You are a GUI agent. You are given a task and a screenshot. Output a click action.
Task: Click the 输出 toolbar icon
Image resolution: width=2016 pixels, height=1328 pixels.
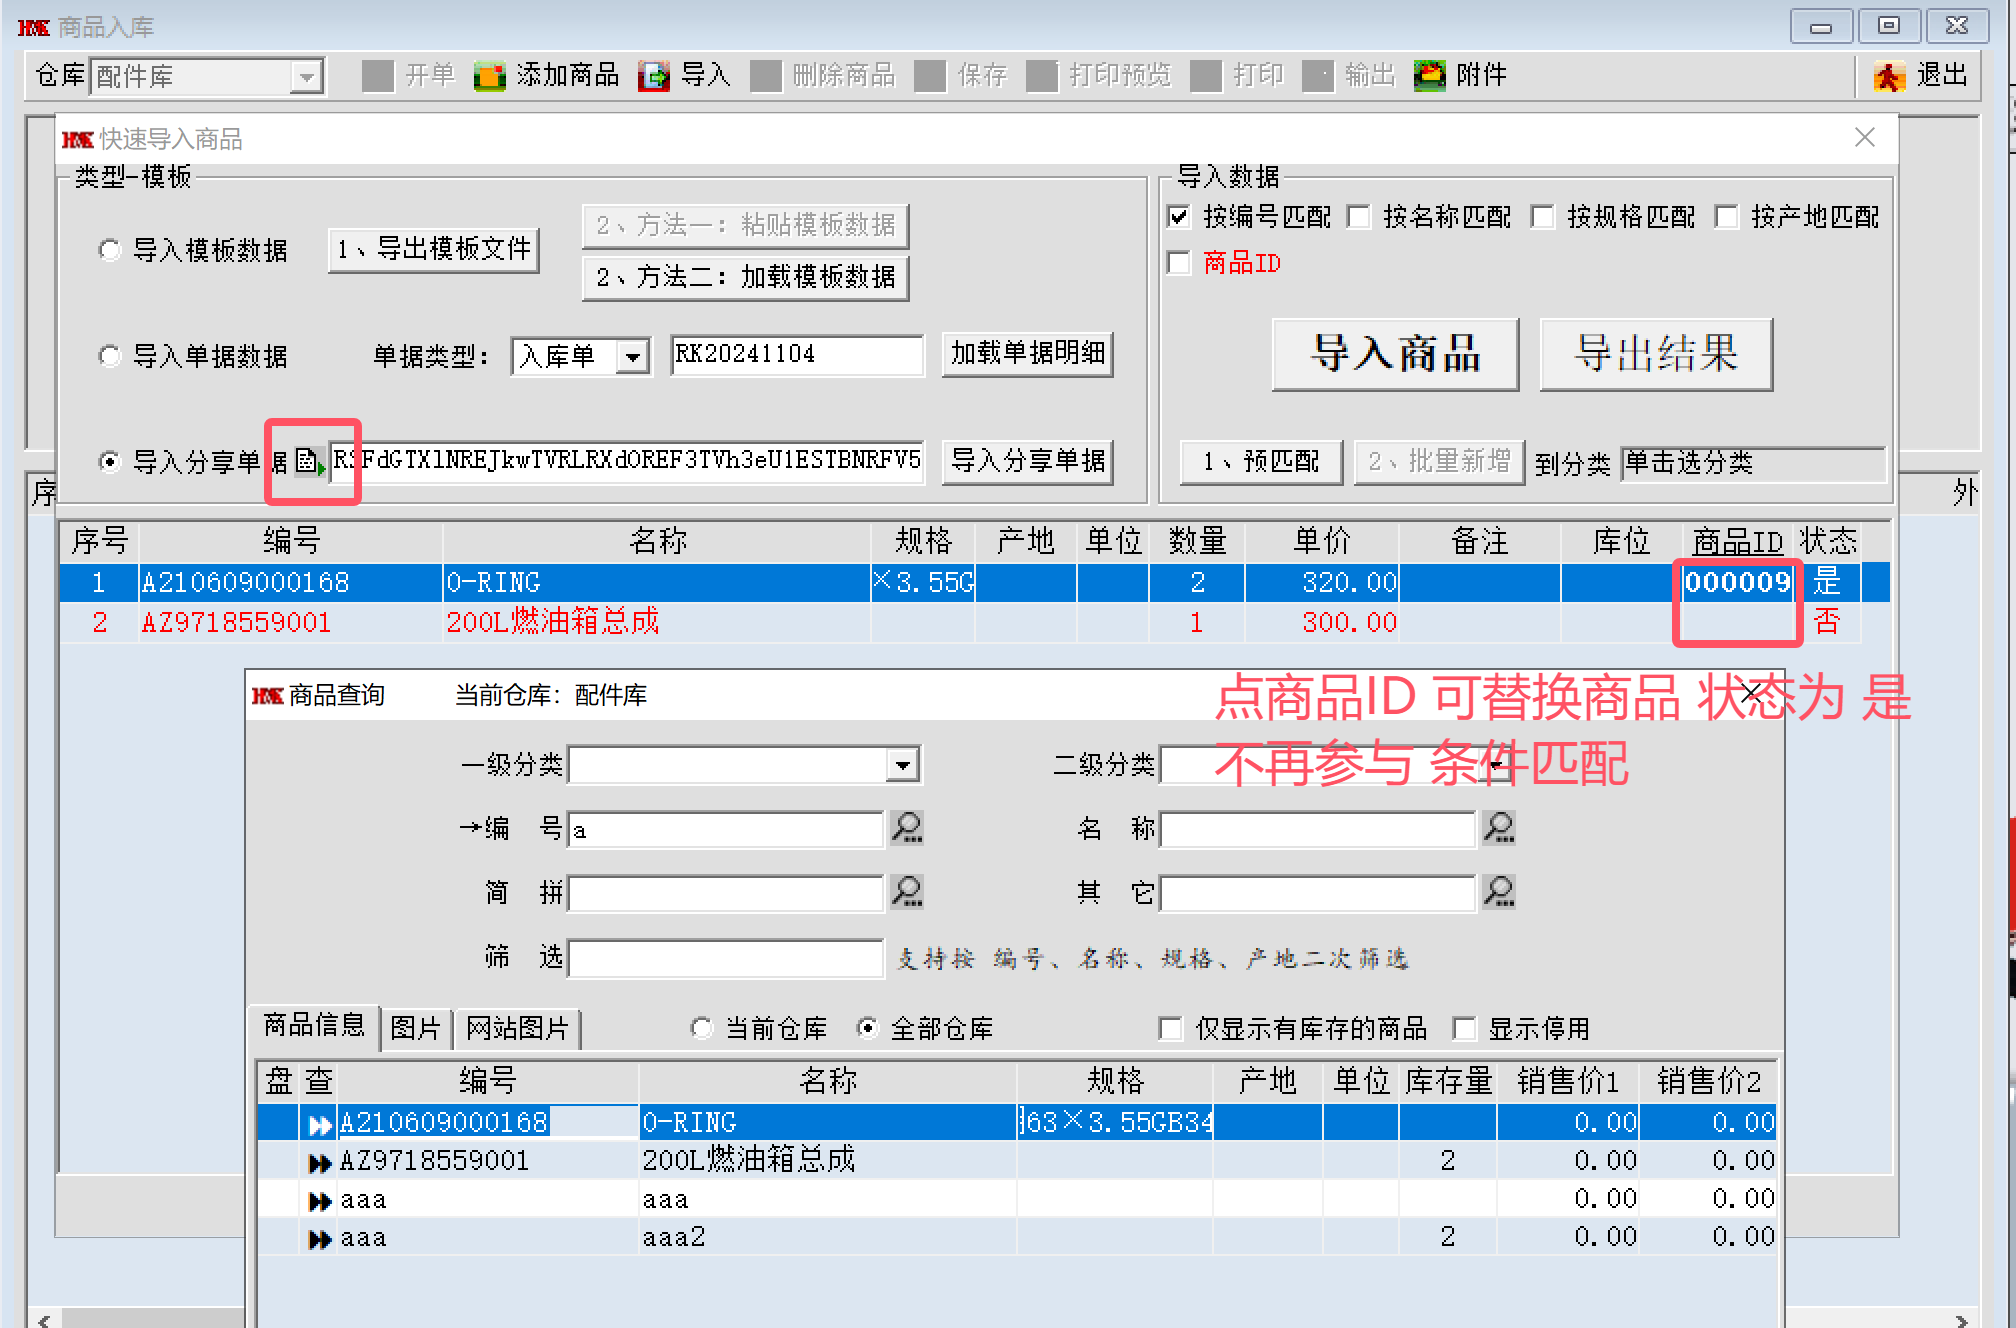coord(1318,76)
